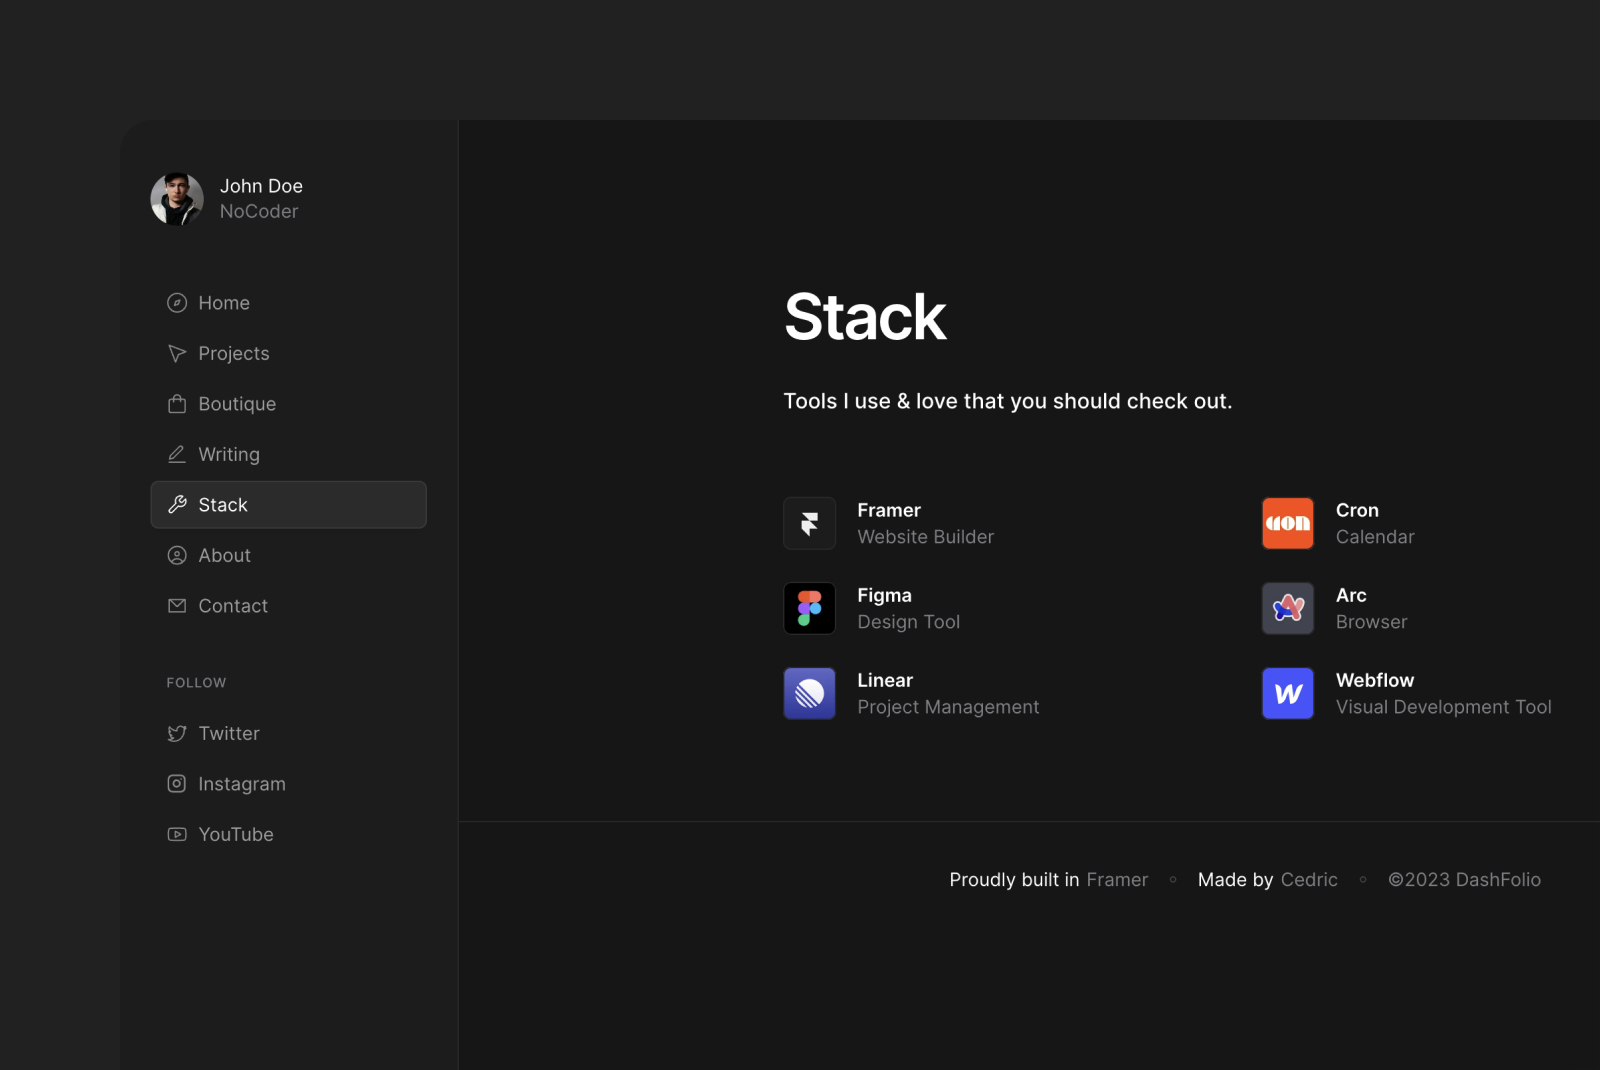
Task: Open the Writing page
Action: coord(288,454)
